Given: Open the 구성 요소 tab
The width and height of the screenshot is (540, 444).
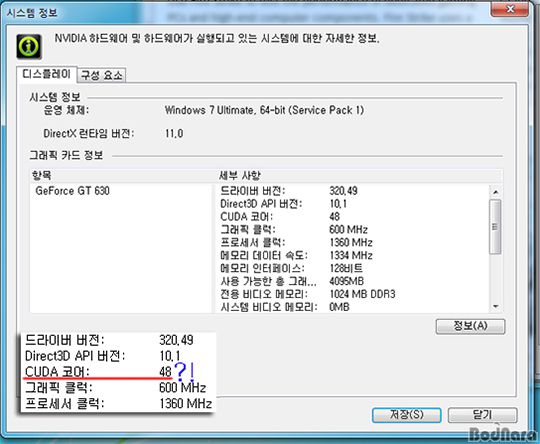Looking at the screenshot, I should tap(102, 75).
